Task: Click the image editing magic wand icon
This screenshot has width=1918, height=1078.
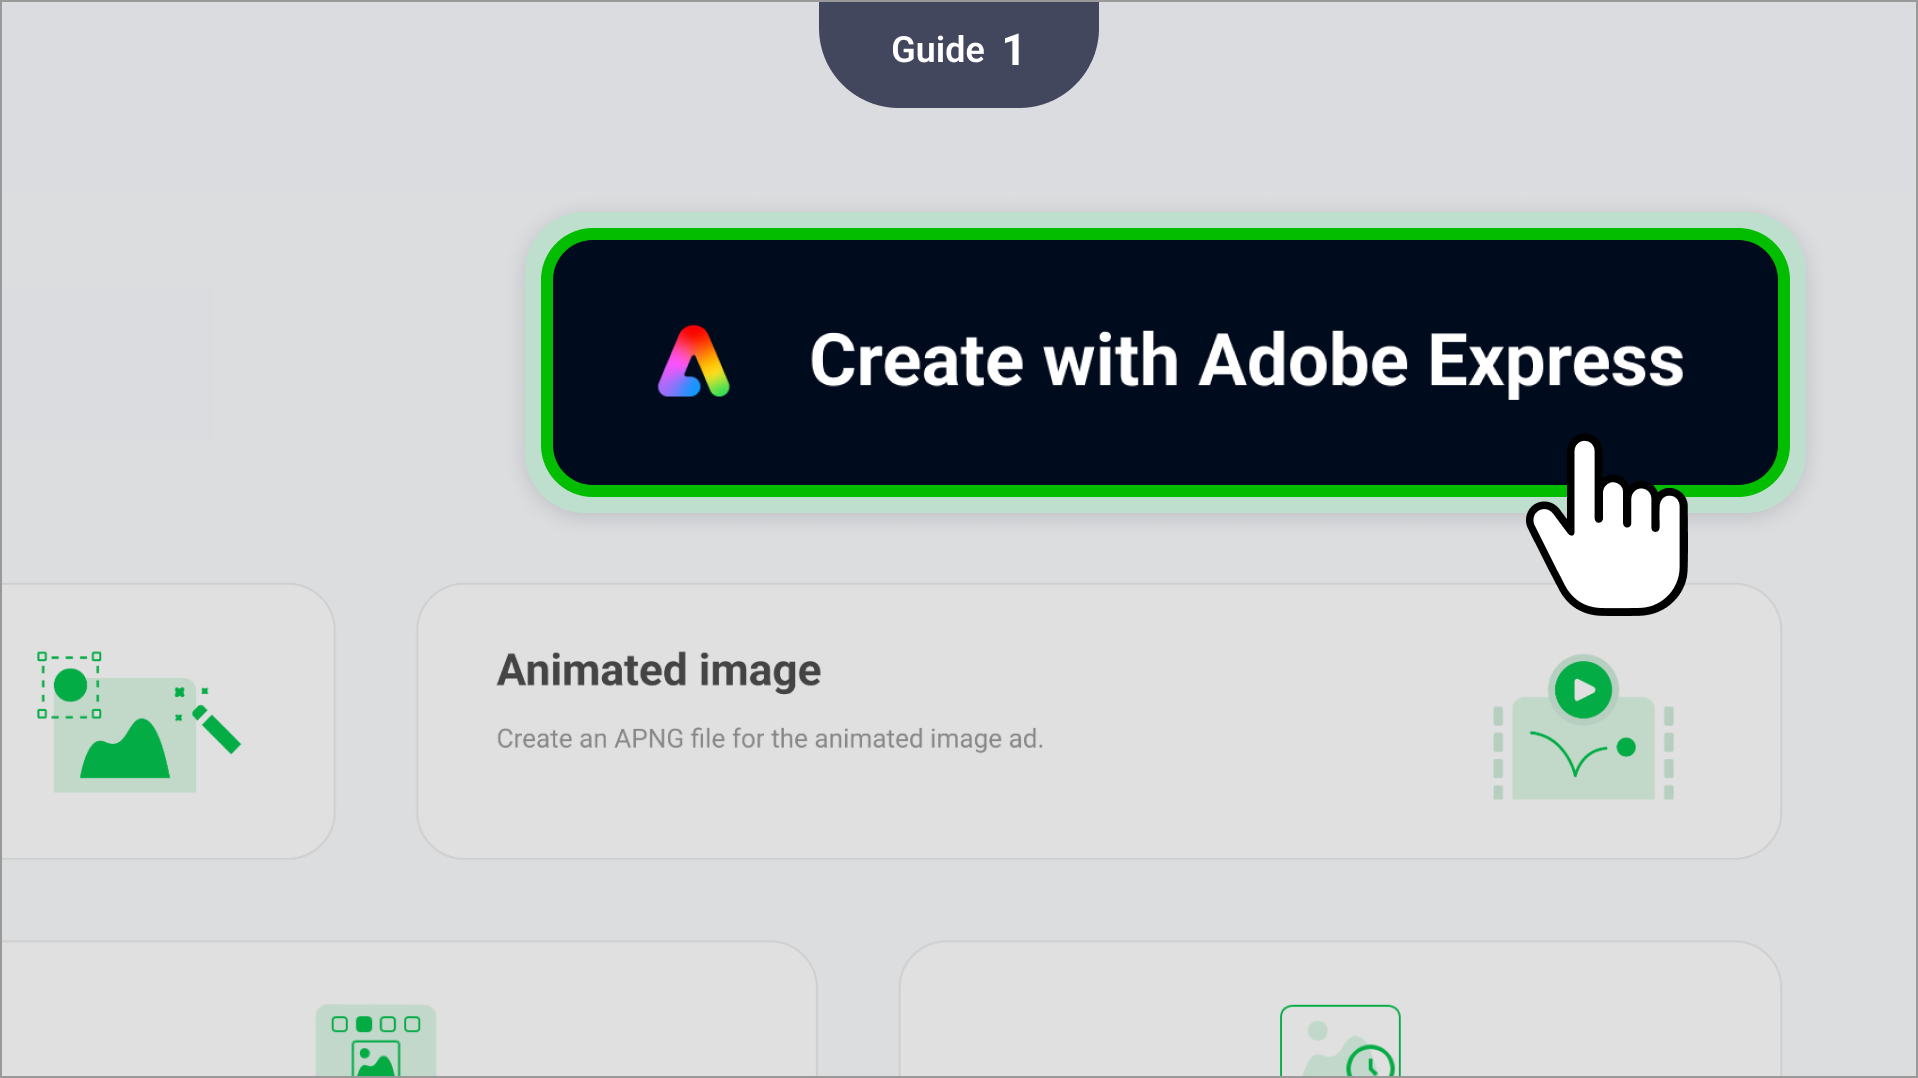Action: (139, 722)
